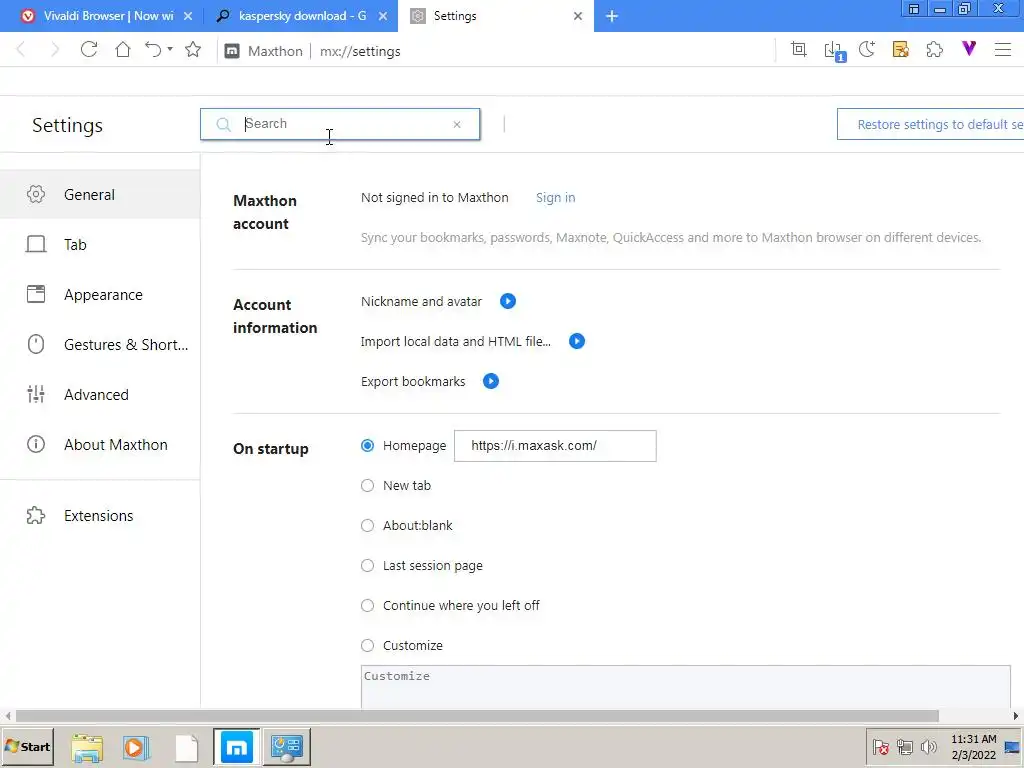Click the undo closed tab icon

point(153,50)
